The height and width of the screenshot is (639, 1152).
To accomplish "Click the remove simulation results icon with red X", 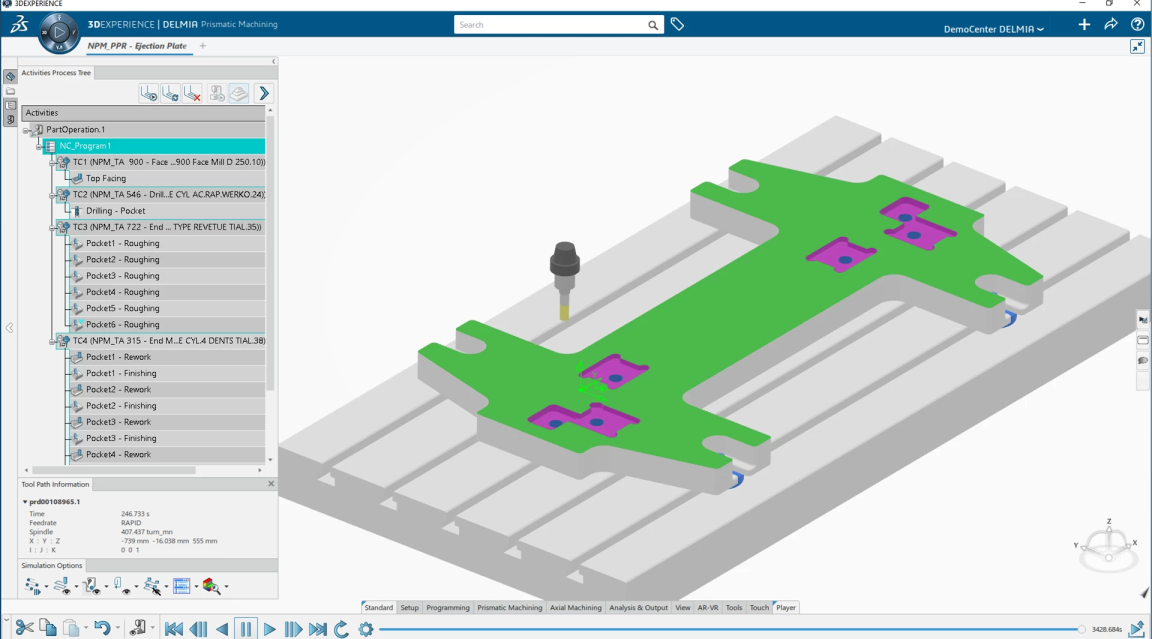I will 191,92.
